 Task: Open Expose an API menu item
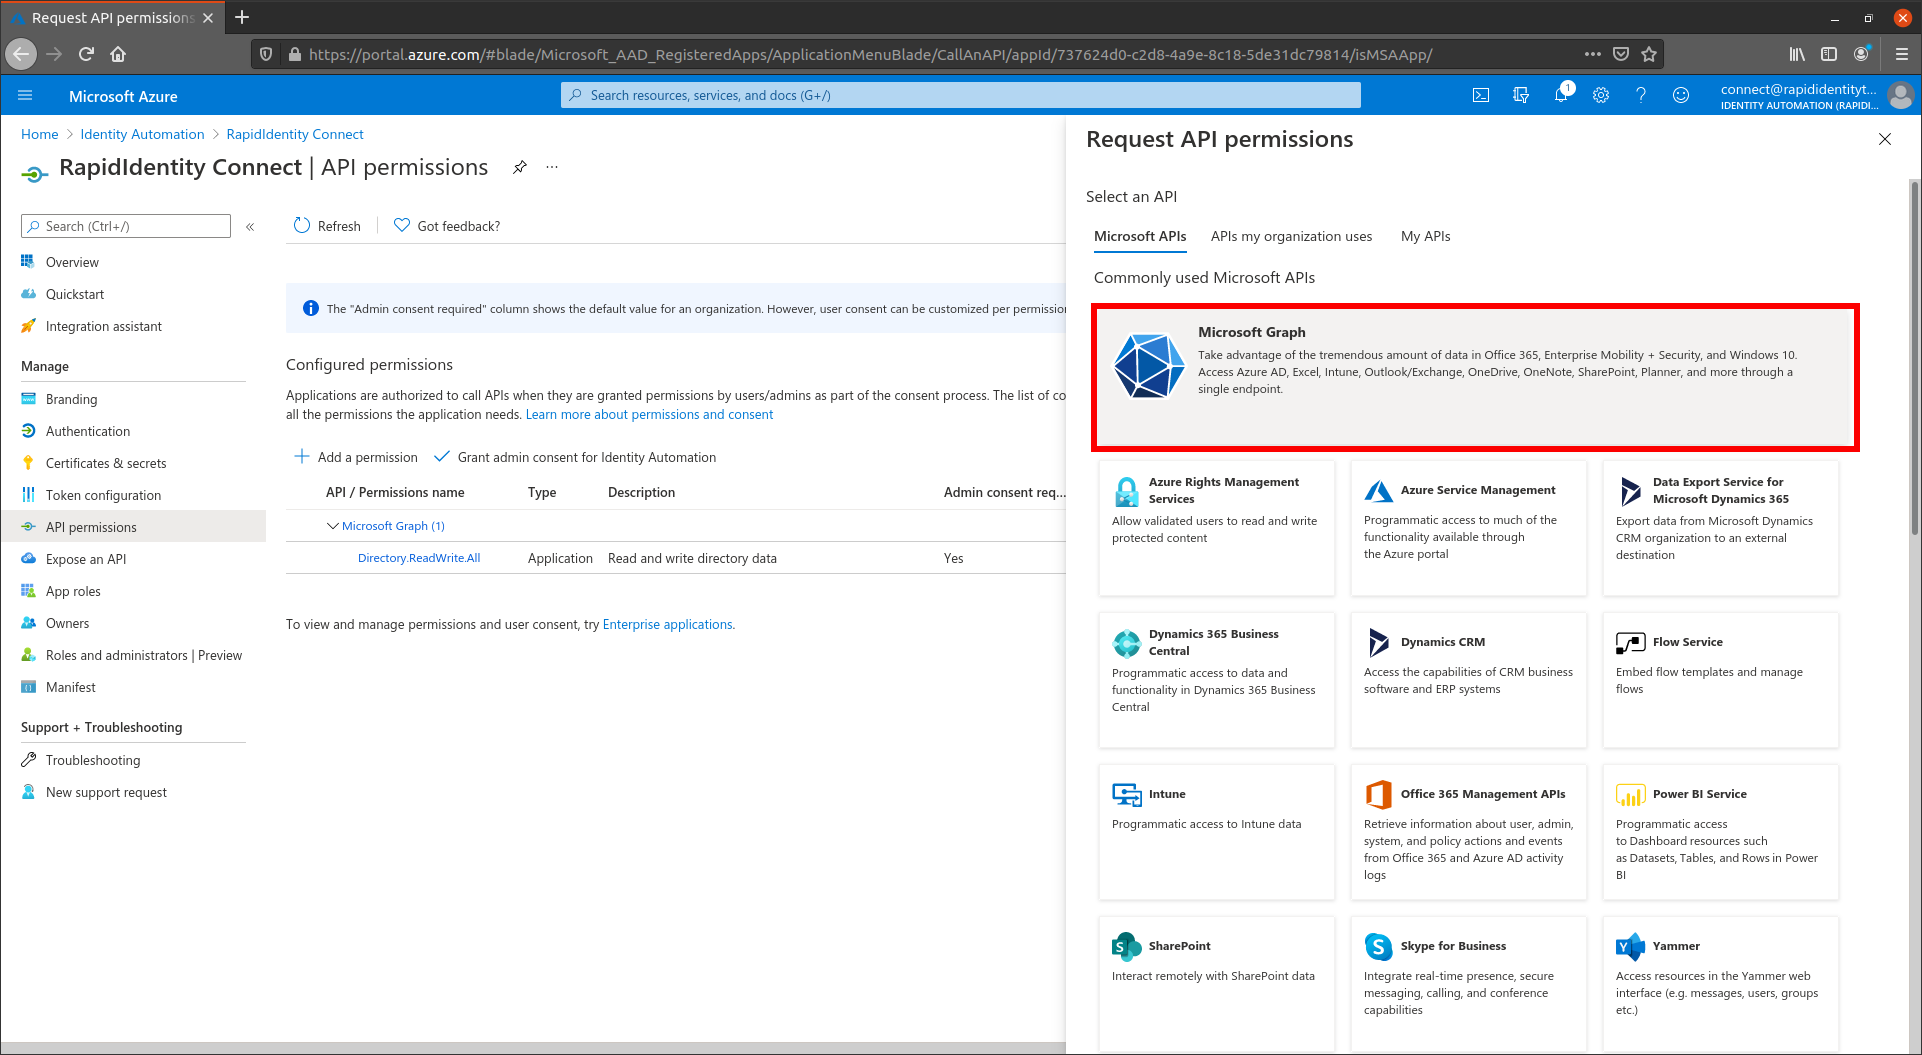tap(133, 559)
